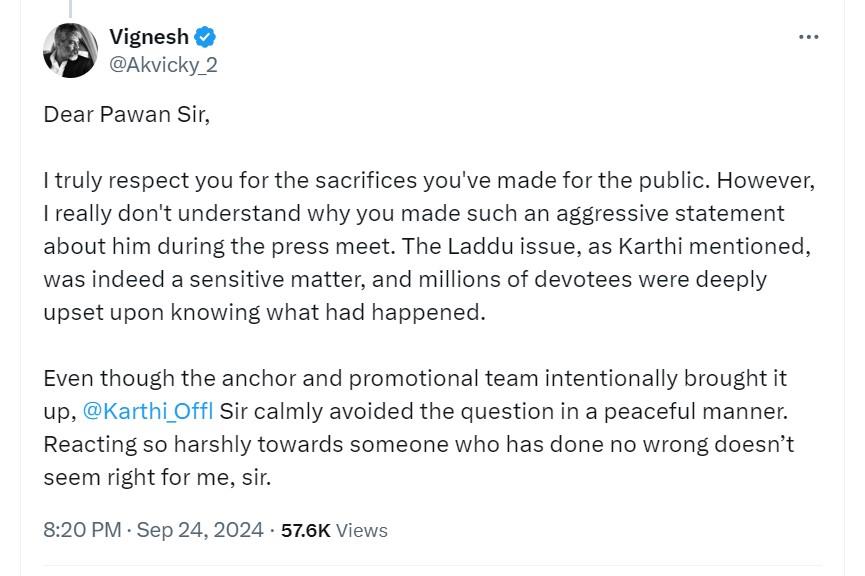Click the line starting 'Reacting so harshly'
This screenshot has width=865, height=576.
pos(419,444)
